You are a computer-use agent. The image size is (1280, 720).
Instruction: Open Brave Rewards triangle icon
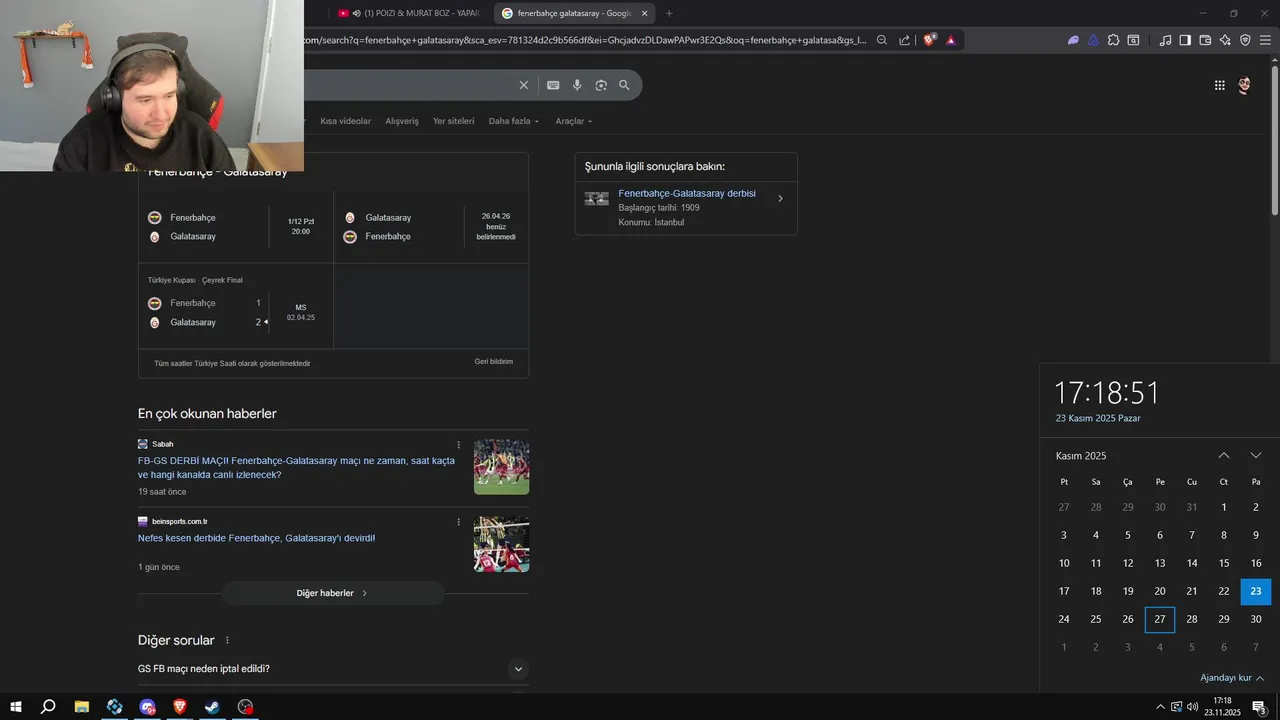[x=951, y=40]
